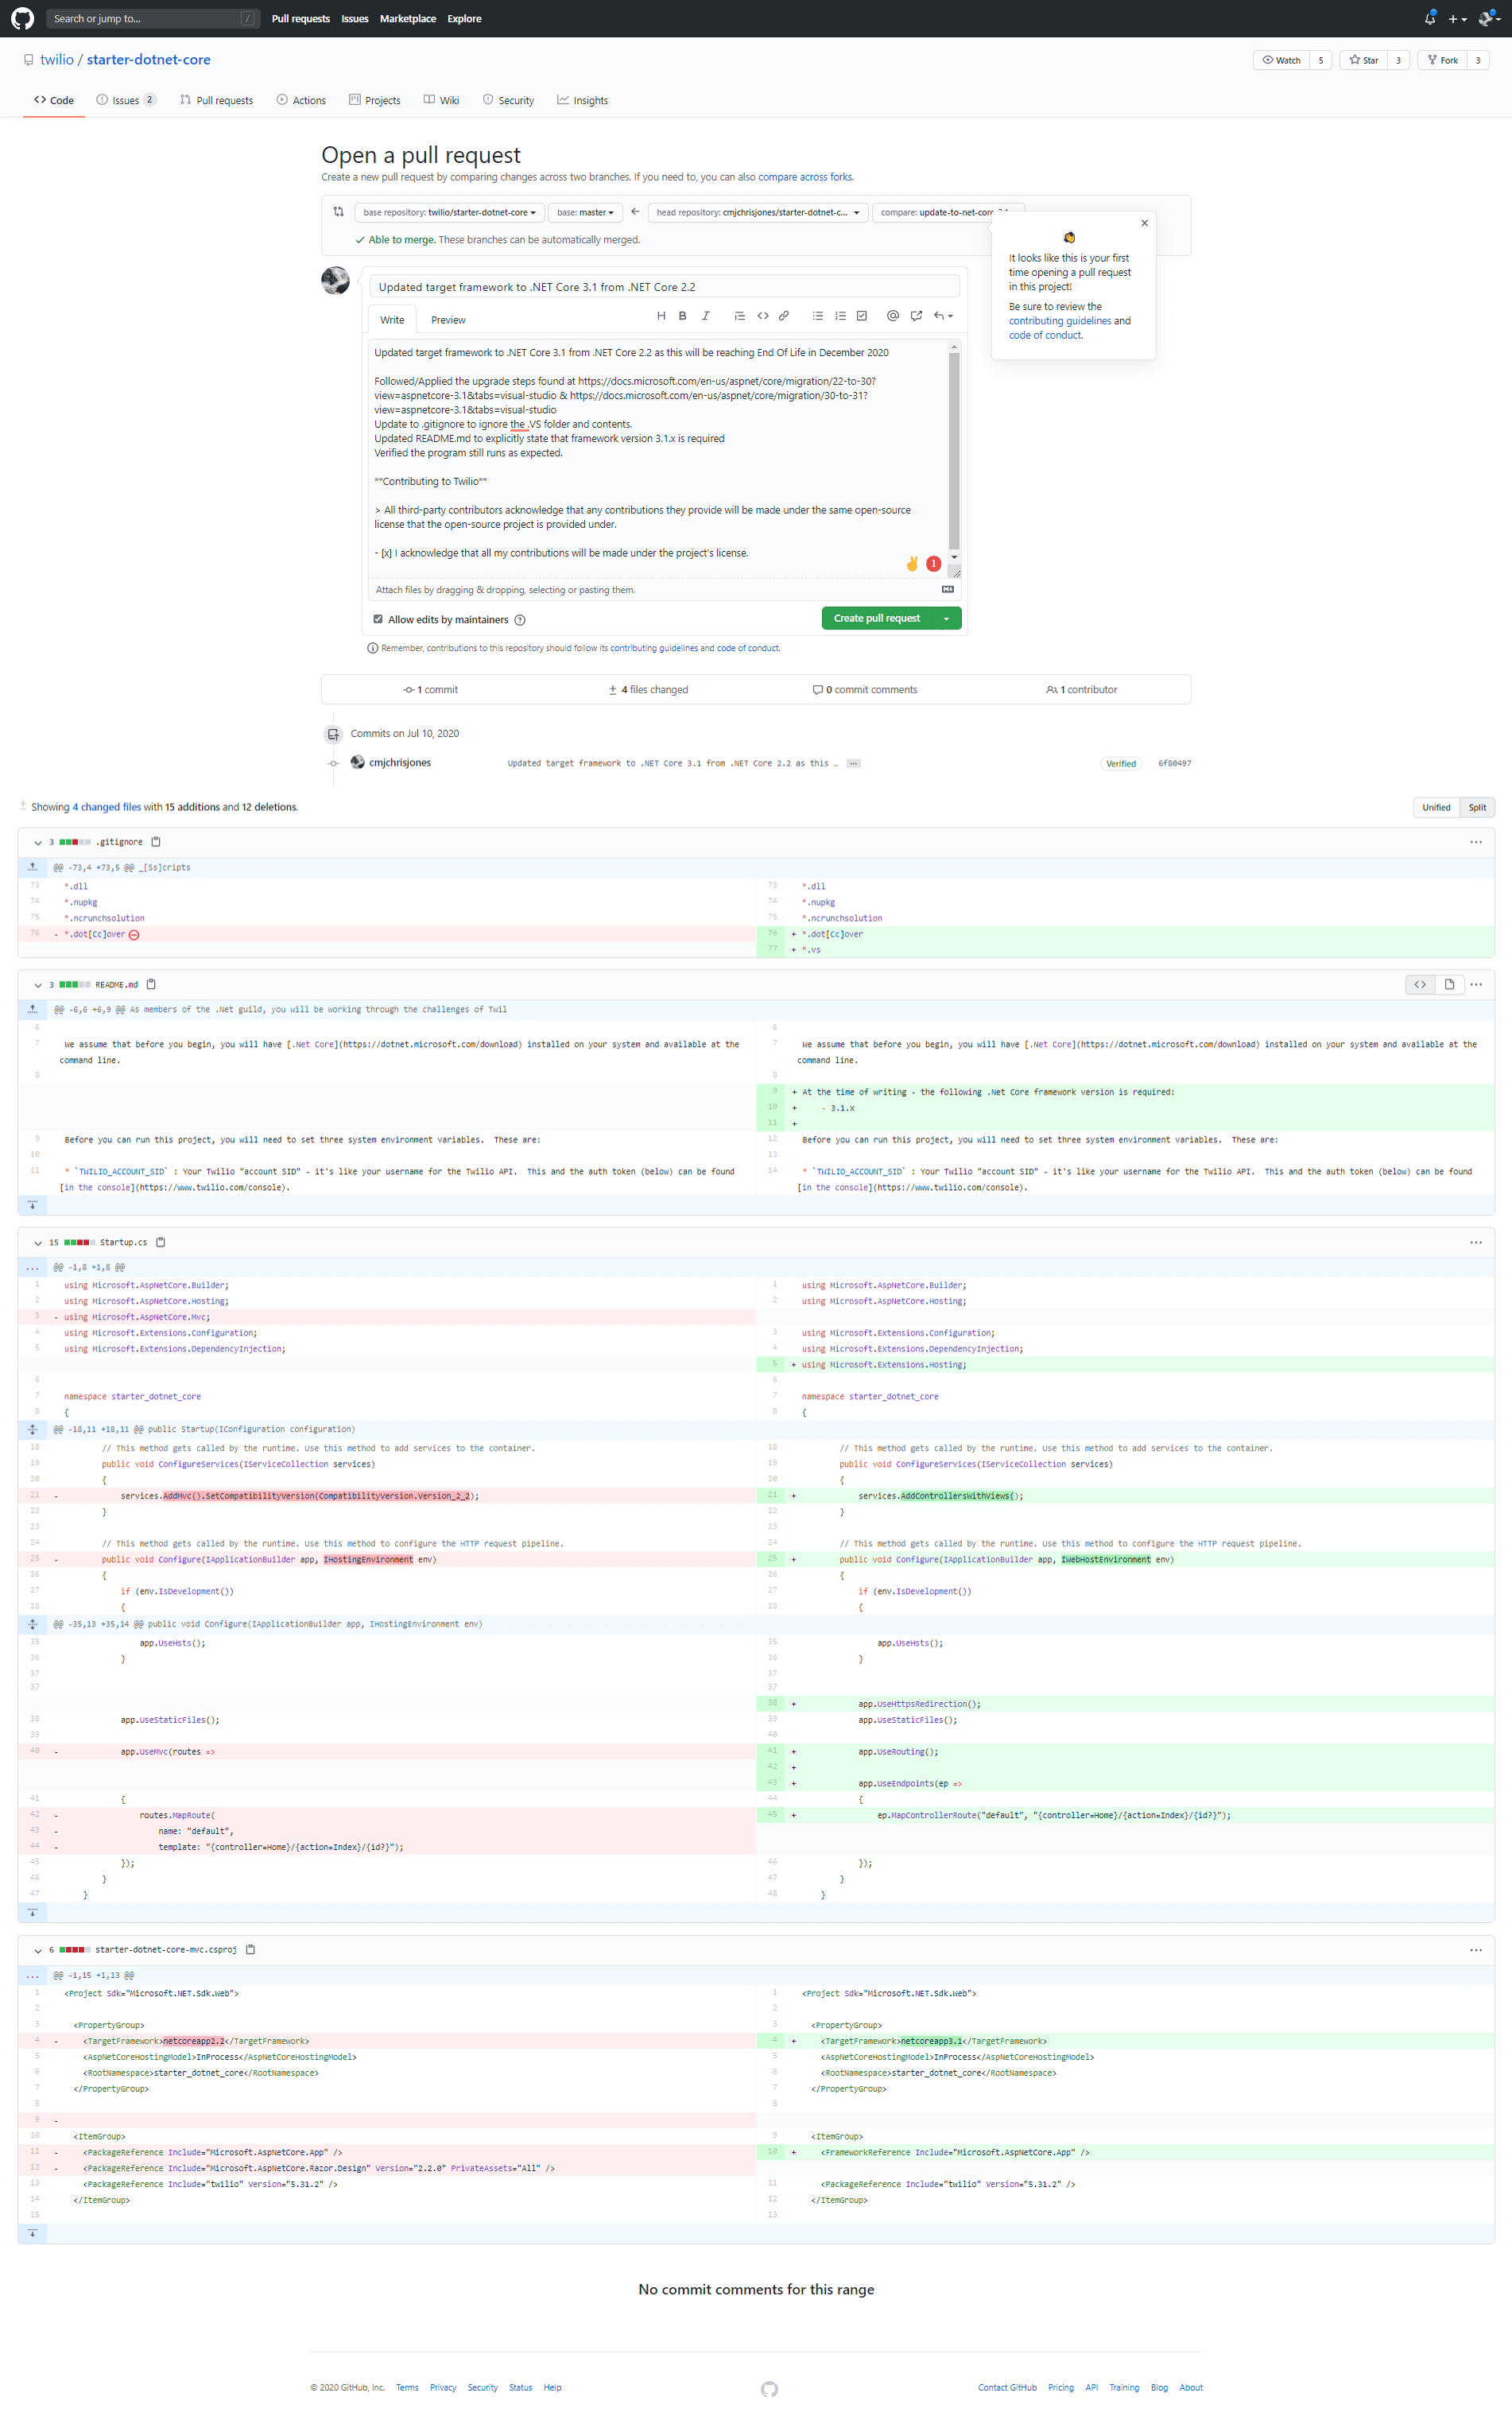Screen dimensions: 1512x2420
Task: Click the pull request title field
Action: point(664,286)
